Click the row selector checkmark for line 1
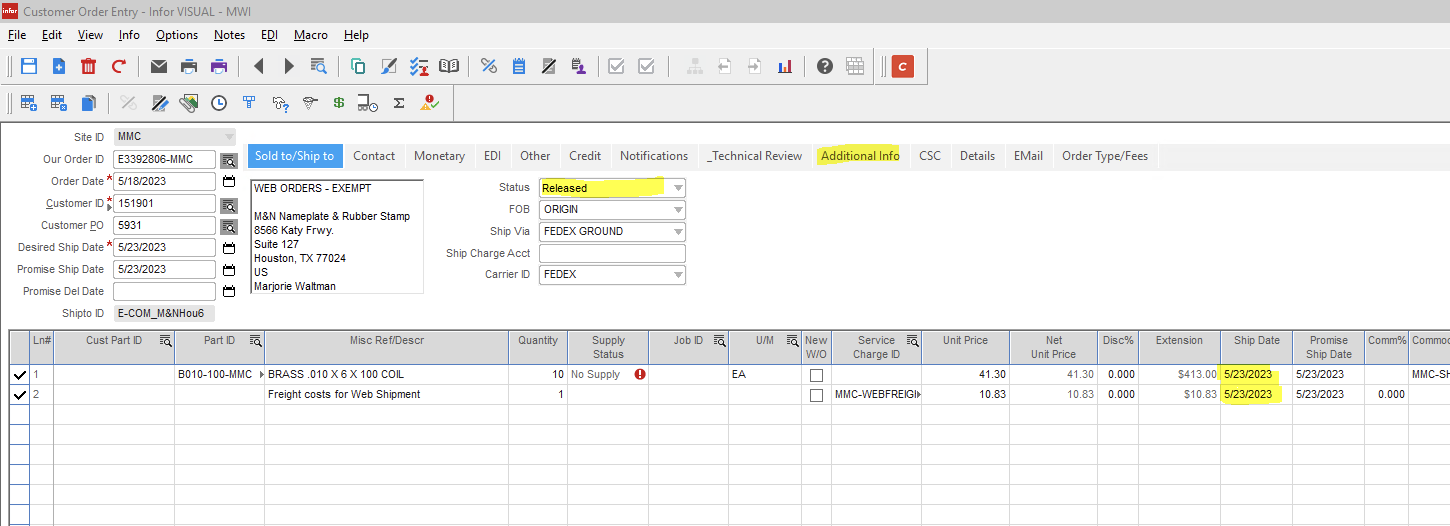 click(19, 375)
